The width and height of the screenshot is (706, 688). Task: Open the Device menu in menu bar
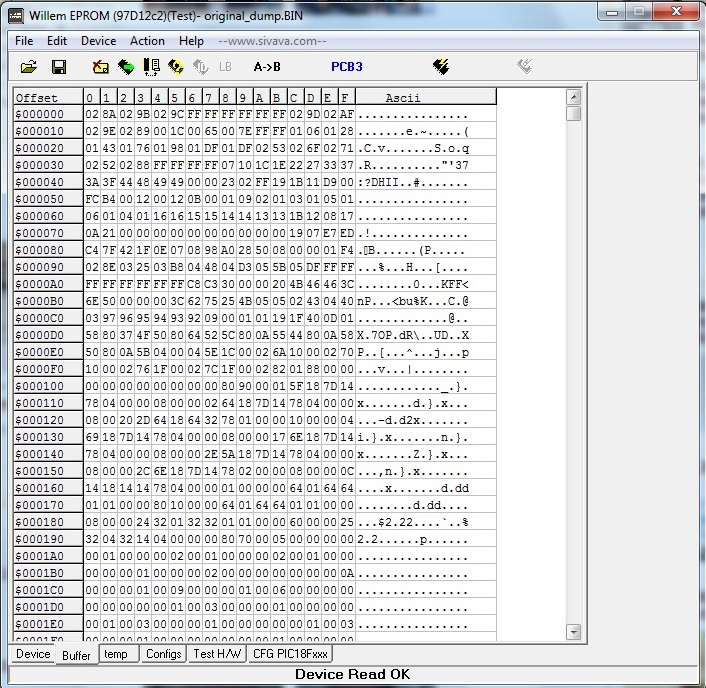[98, 41]
